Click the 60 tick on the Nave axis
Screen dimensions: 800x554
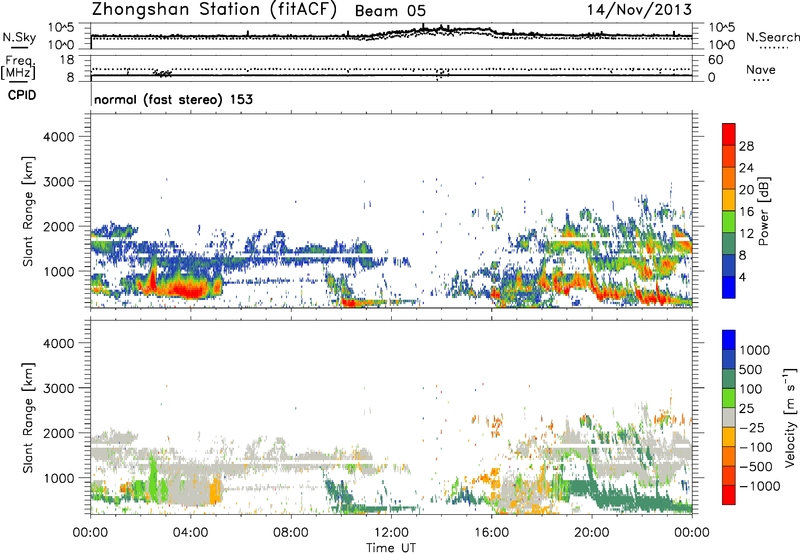(x=715, y=60)
